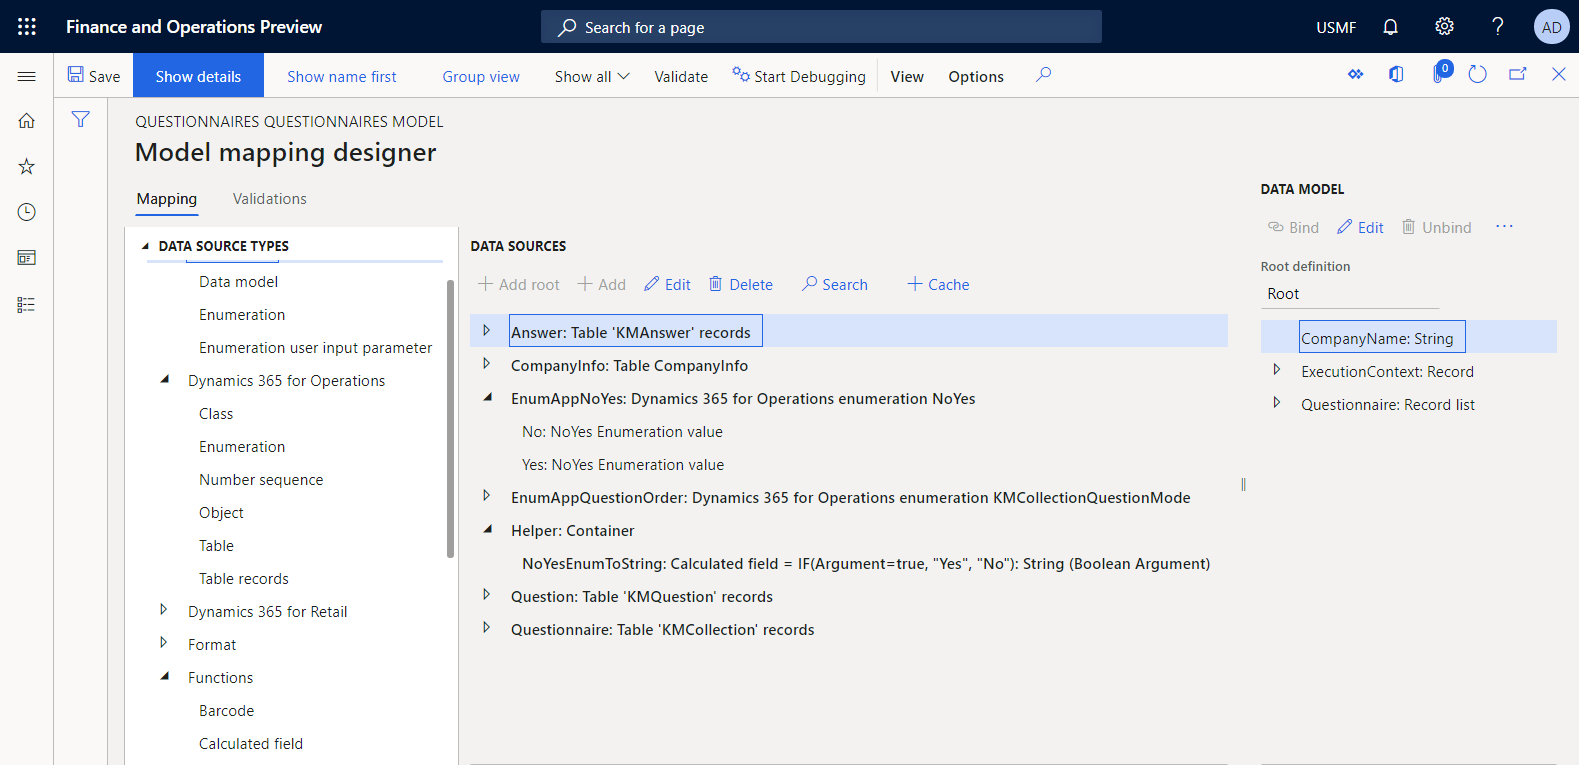Expand Questionnaire record list in data model
This screenshot has width=1579, height=765.
[1277, 403]
